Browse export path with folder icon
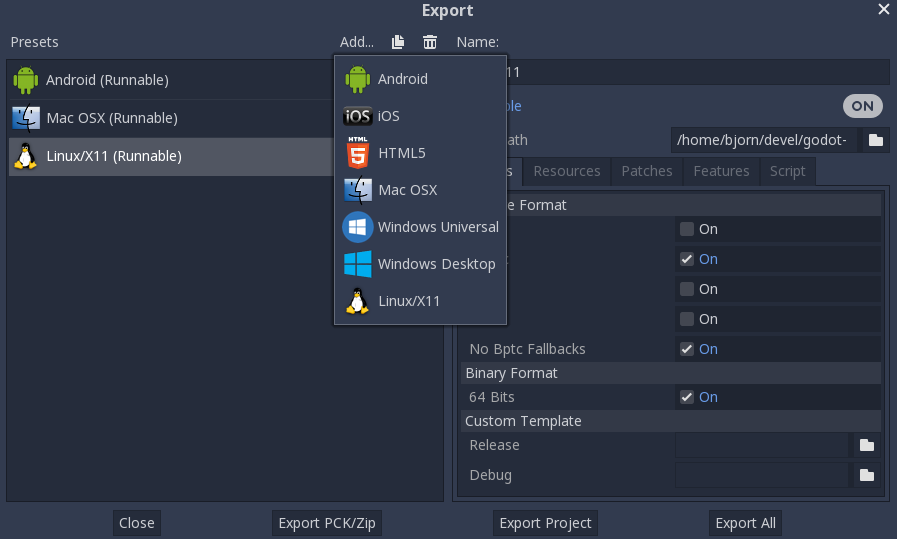The image size is (897, 539). (x=876, y=140)
